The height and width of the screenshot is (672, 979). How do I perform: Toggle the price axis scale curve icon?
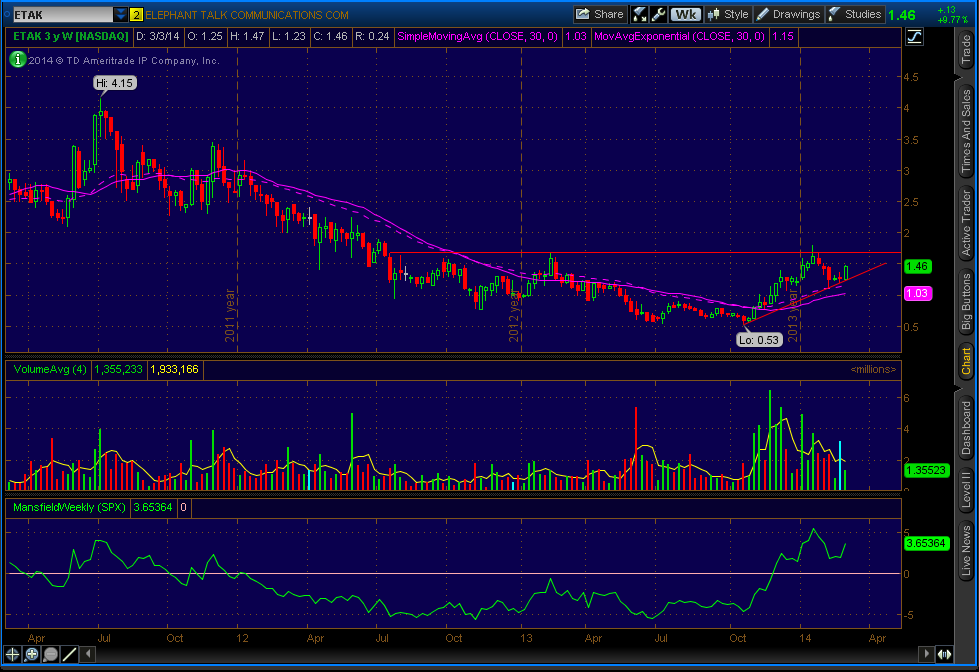click(914, 37)
